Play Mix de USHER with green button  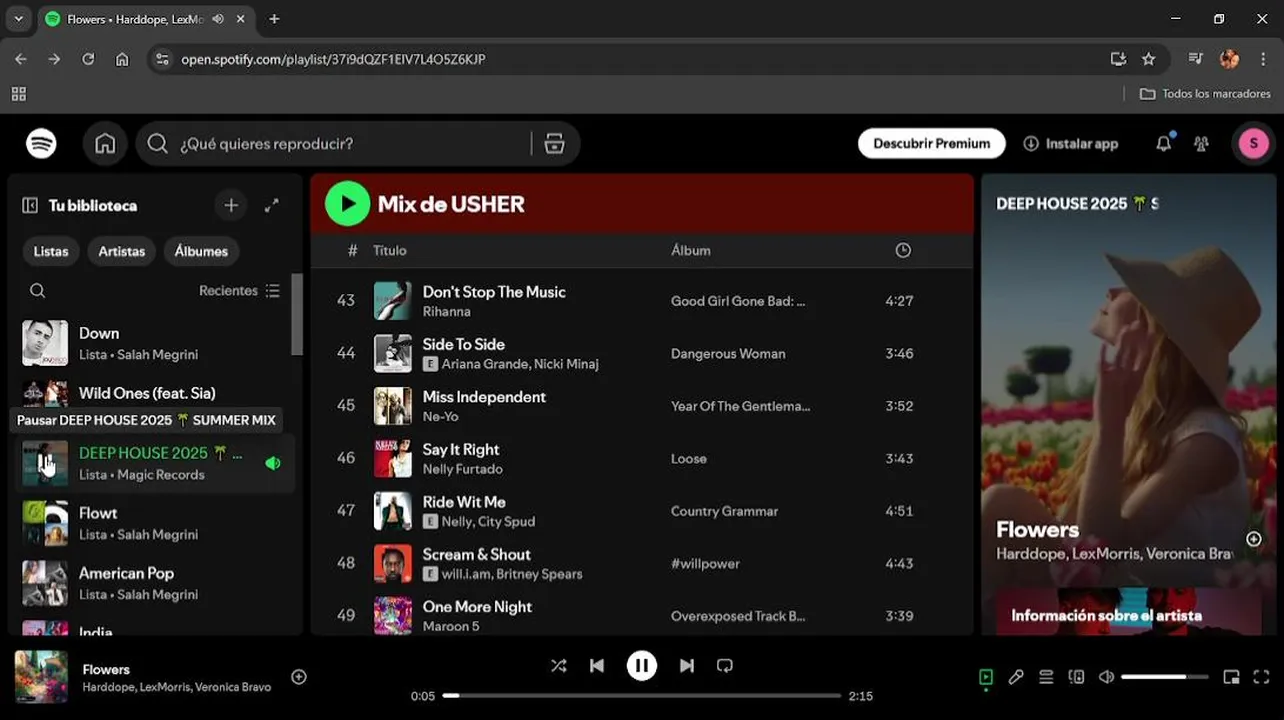coord(347,204)
